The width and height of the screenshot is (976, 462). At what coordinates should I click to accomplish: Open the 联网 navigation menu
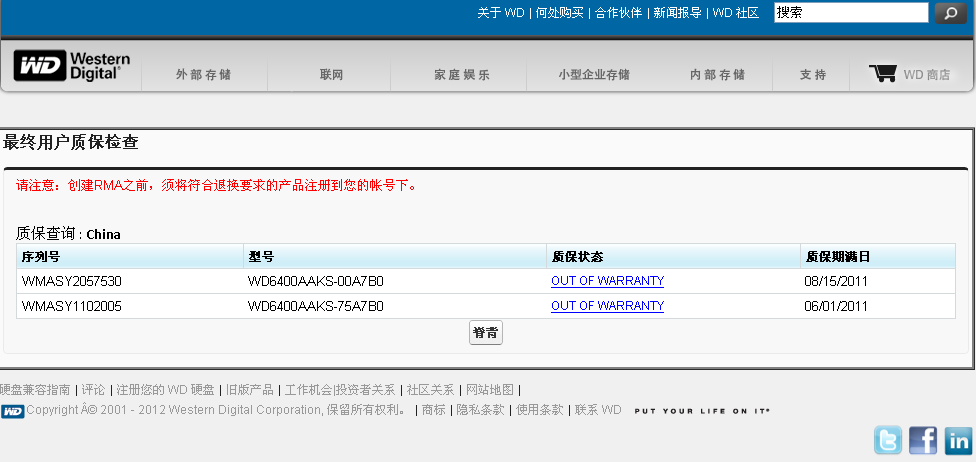click(x=332, y=75)
